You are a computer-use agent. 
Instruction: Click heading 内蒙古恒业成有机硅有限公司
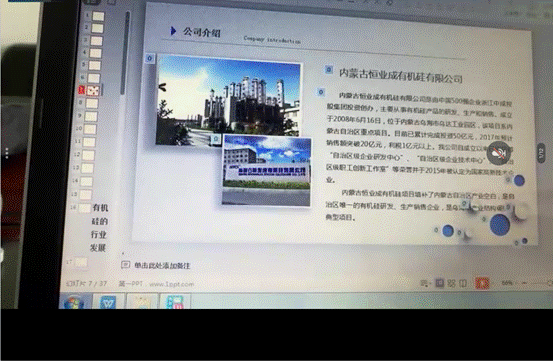click(401, 75)
